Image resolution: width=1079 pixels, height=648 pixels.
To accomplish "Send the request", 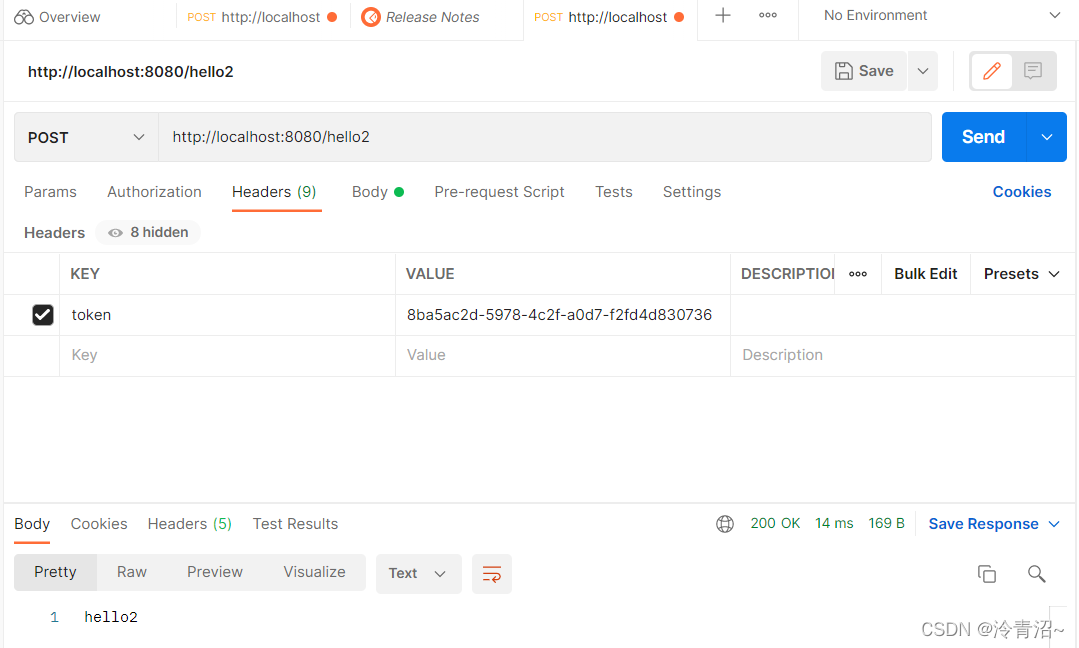I will (983, 137).
